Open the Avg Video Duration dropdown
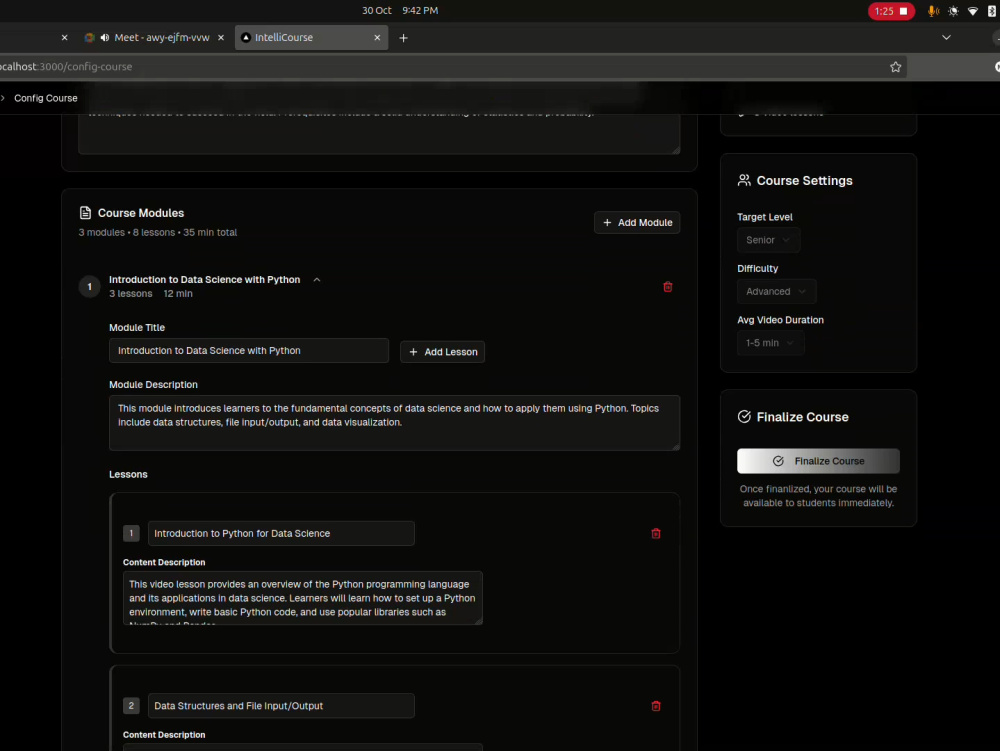 coord(770,343)
